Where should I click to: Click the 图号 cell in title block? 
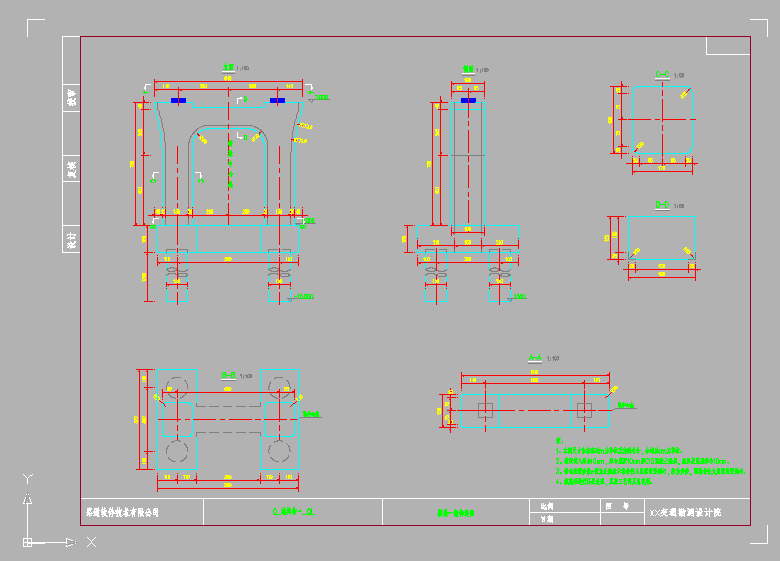617,506
